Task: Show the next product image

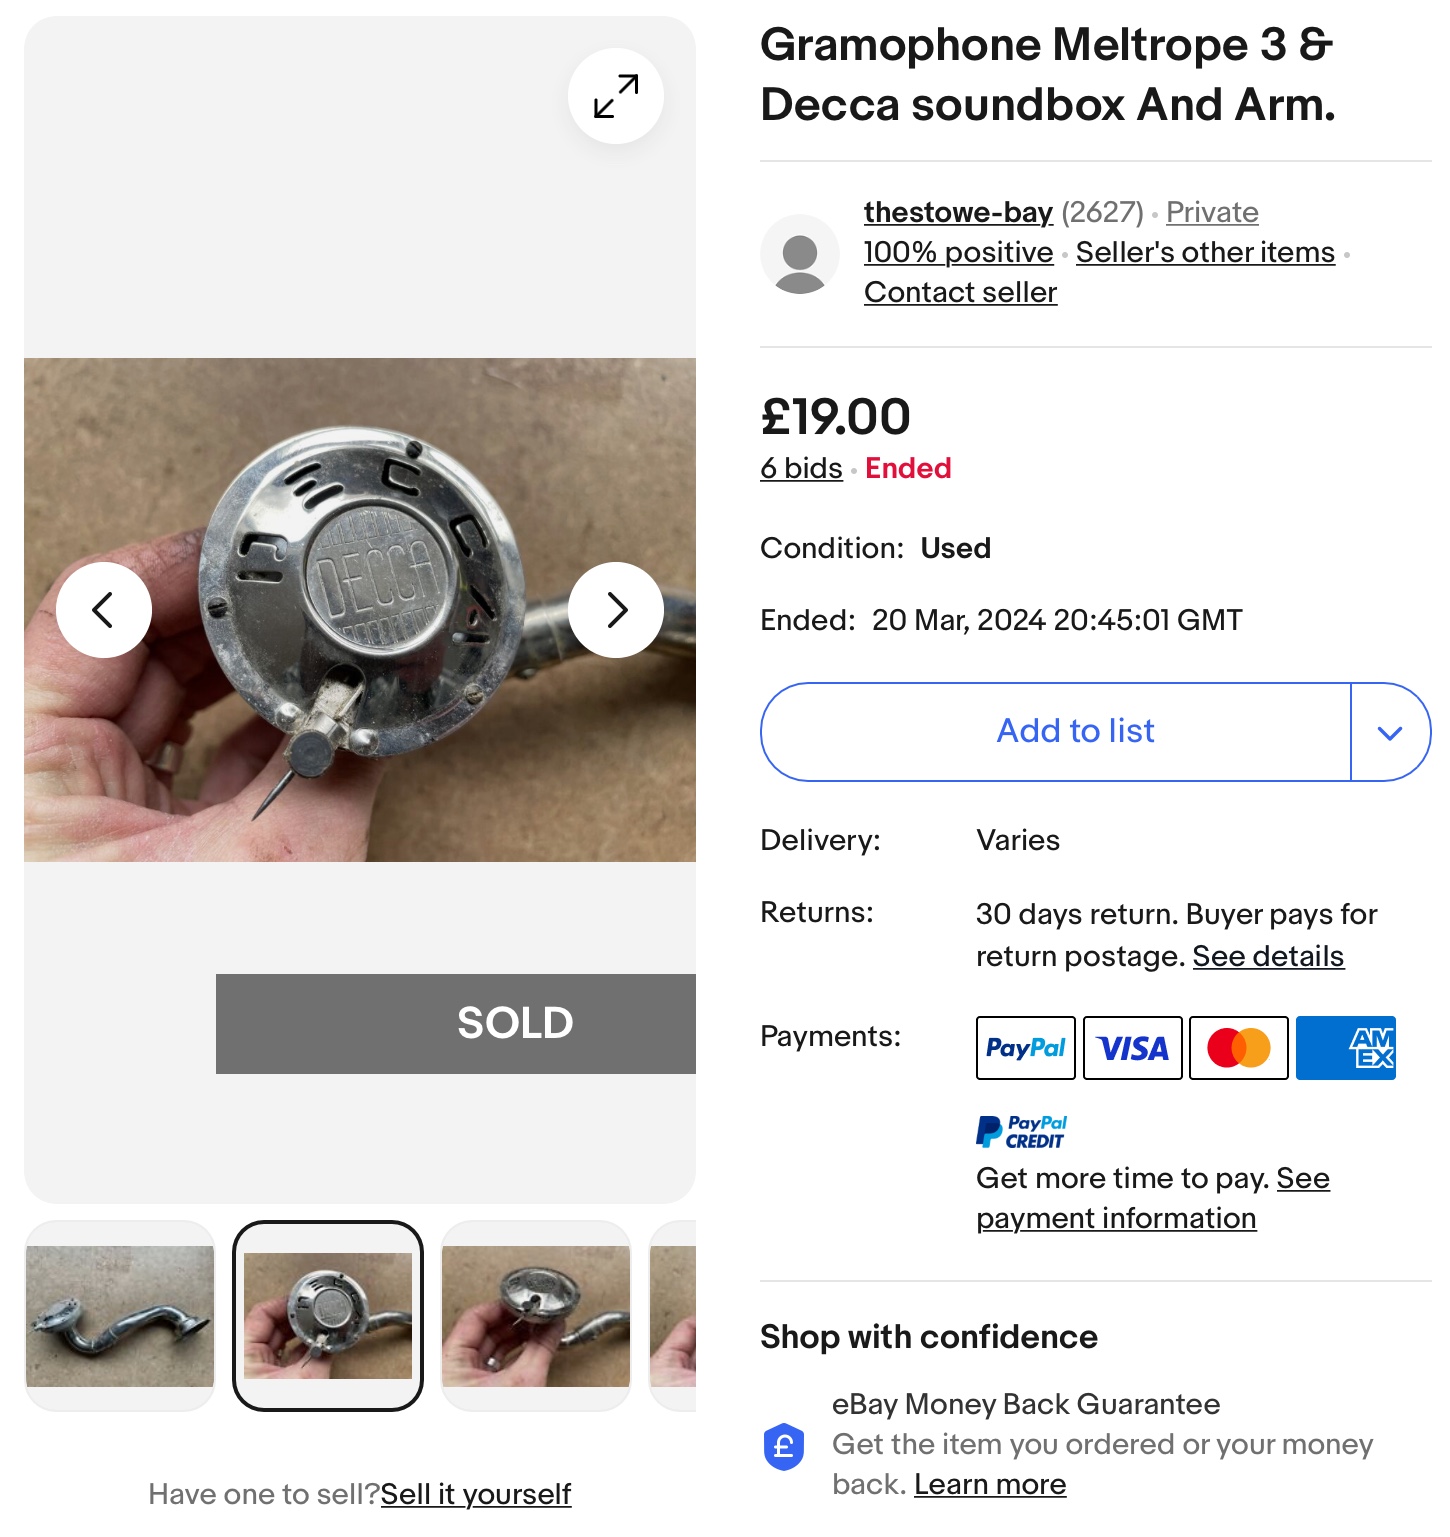Action: click(615, 609)
